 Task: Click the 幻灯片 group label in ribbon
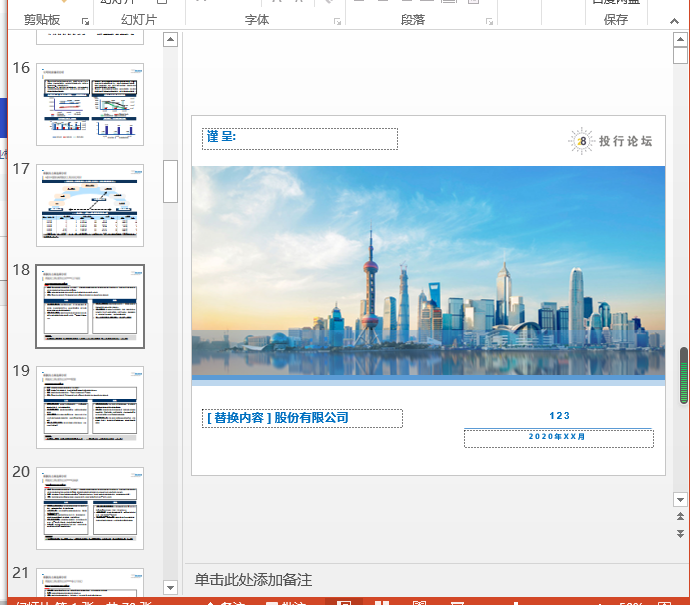(139, 20)
